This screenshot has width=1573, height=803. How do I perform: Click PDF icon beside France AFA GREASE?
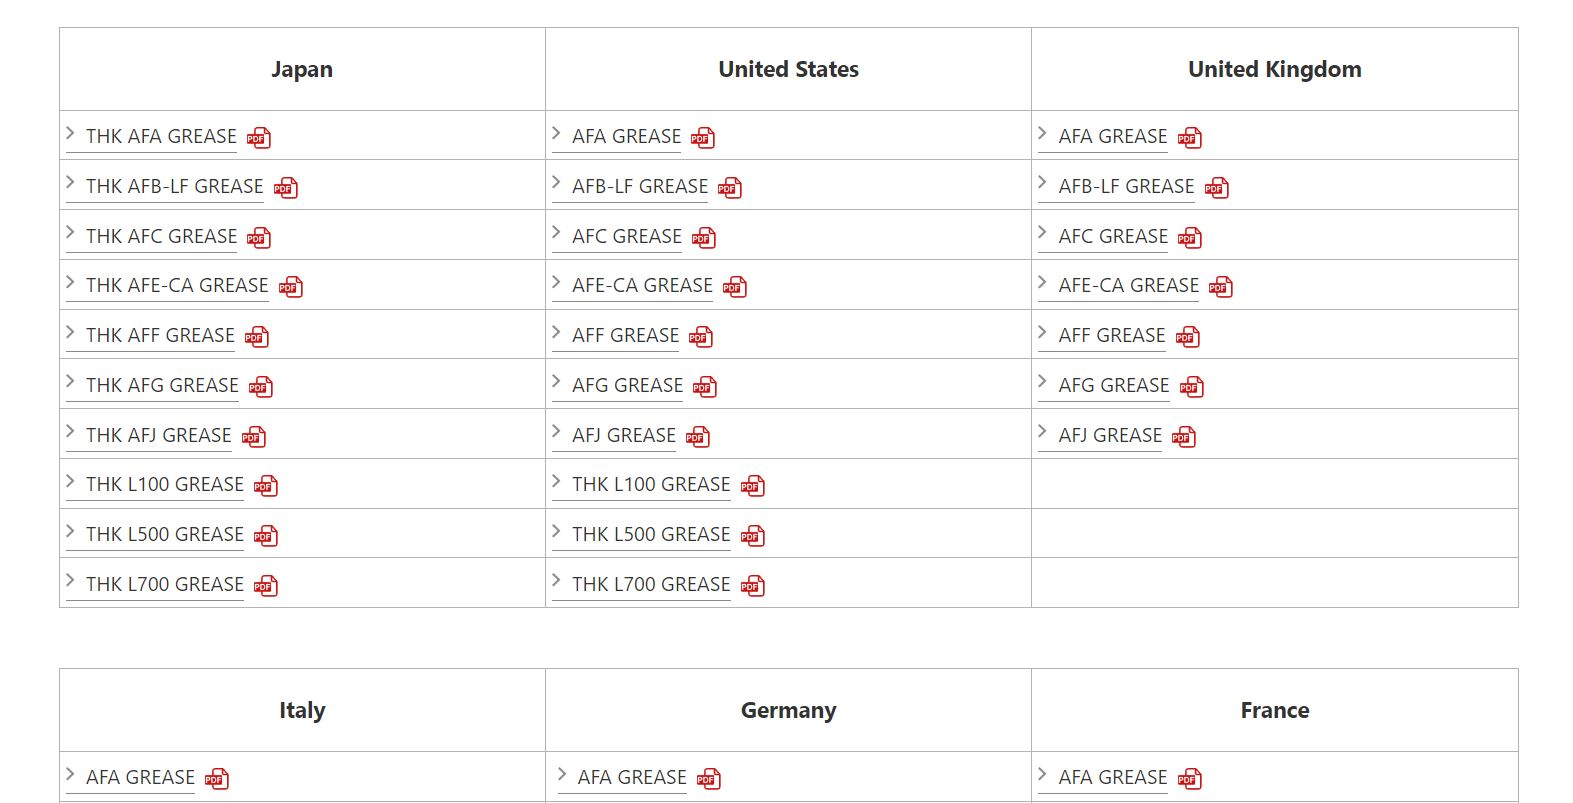[x=1190, y=779]
